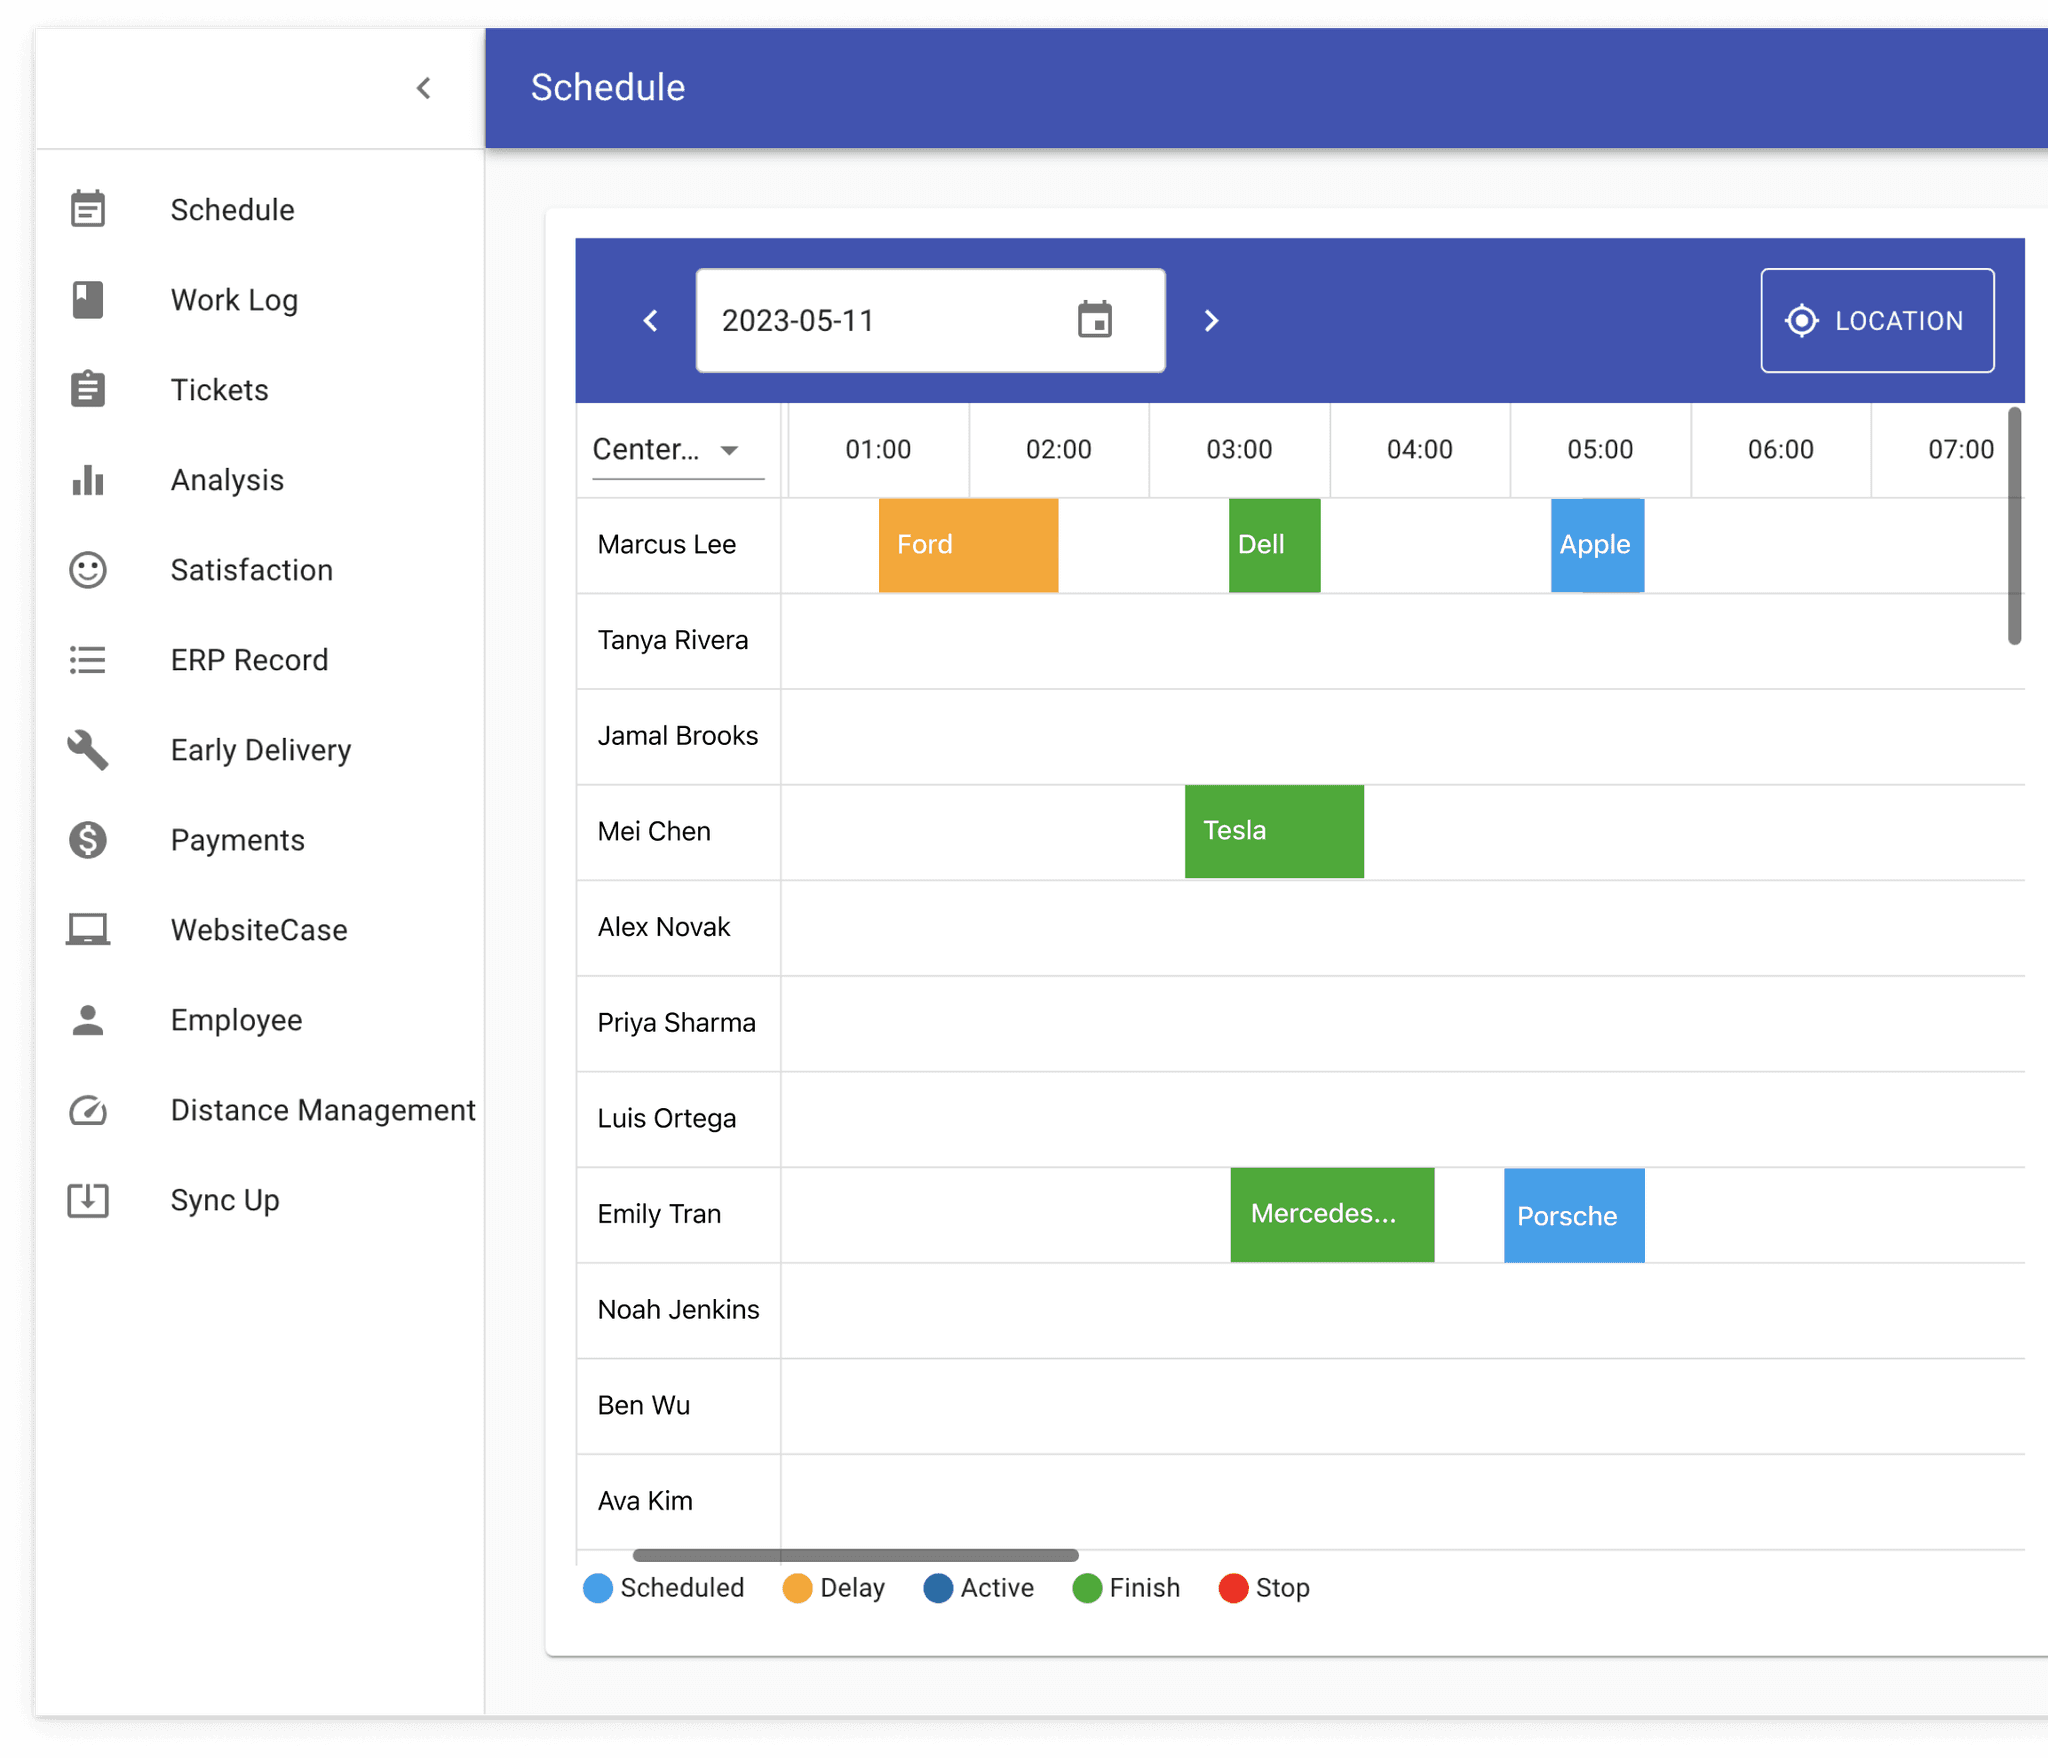The width and height of the screenshot is (2048, 1758).
Task: Click the Tickets clipboard icon
Action: click(x=88, y=390)
